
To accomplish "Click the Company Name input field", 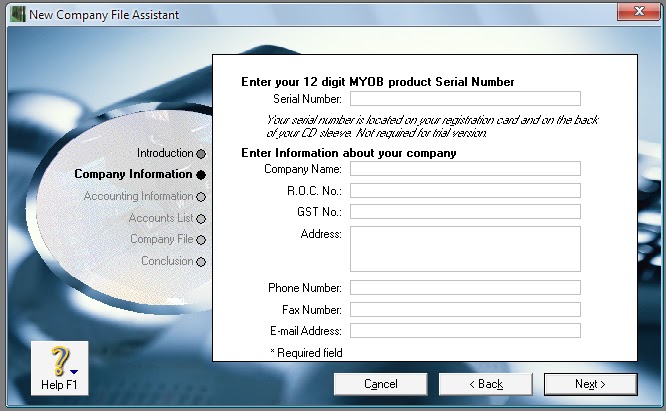I will (x=465, y=169).
